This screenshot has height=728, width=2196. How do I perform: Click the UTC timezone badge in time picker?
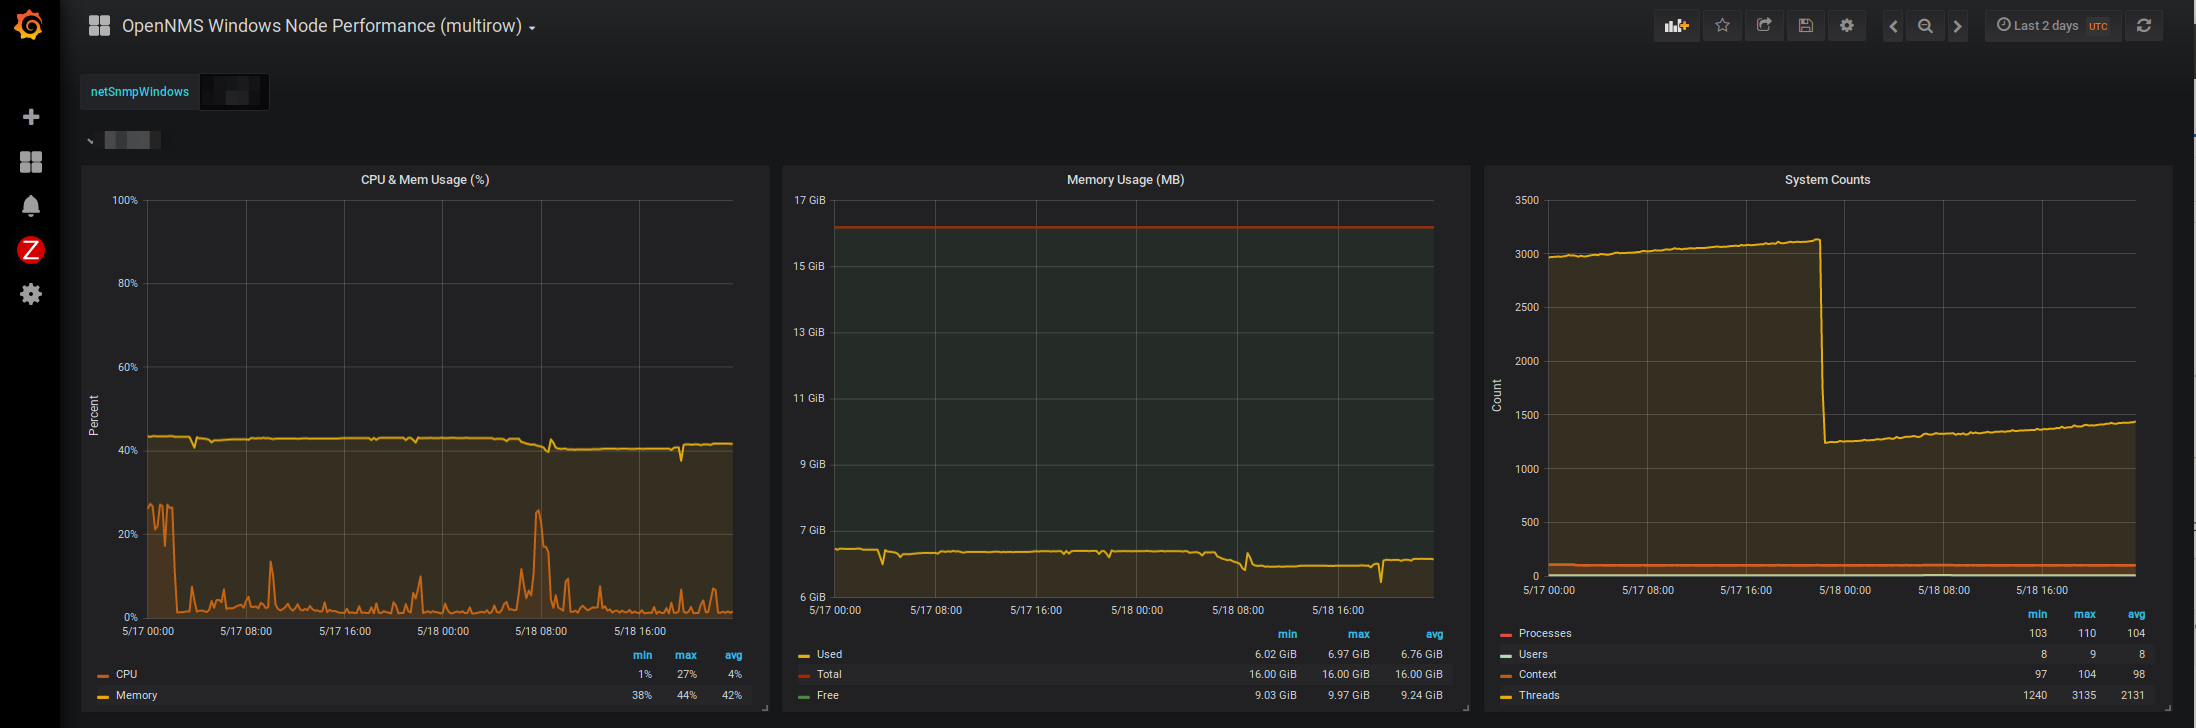point(2098,27)
